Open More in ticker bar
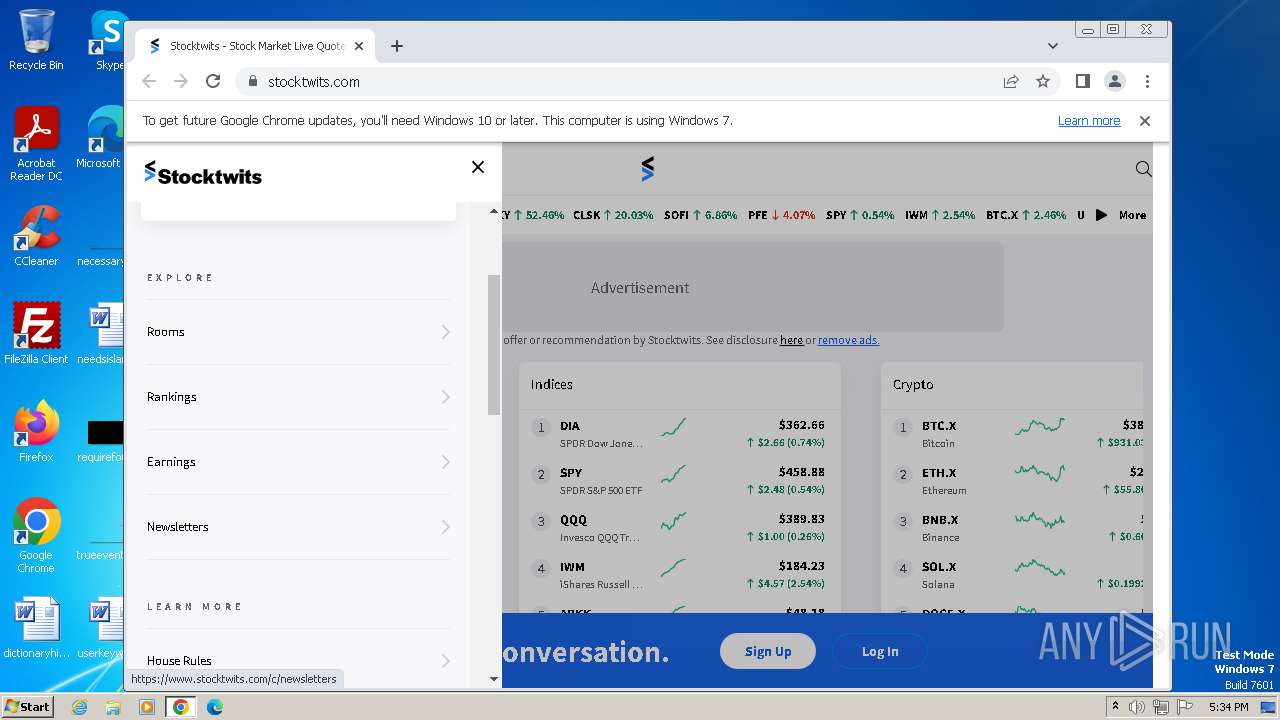1280x720 pixels. pyautogui.click(x=1132, y=215)
